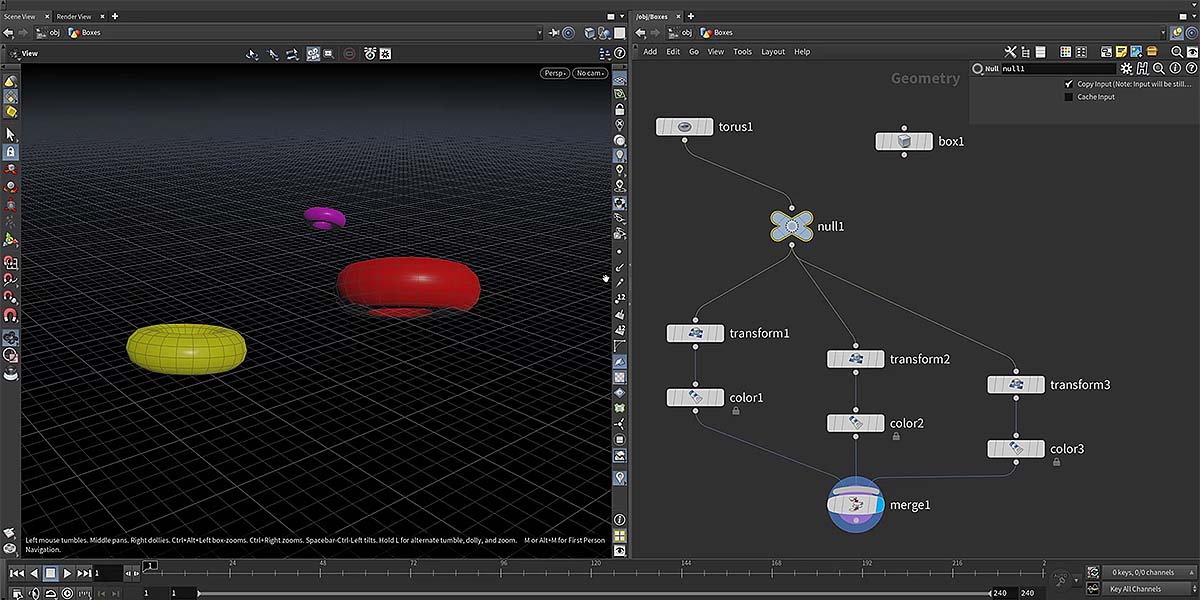Toggle pin on Scene View pane
Viewport: 1200px width, 600px height.
(555, 33)
